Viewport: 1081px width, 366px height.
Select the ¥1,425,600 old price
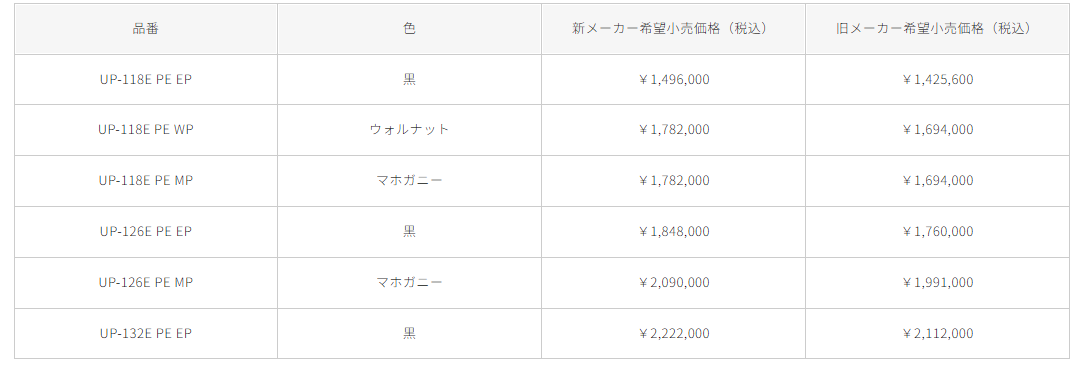click(937, 79)
